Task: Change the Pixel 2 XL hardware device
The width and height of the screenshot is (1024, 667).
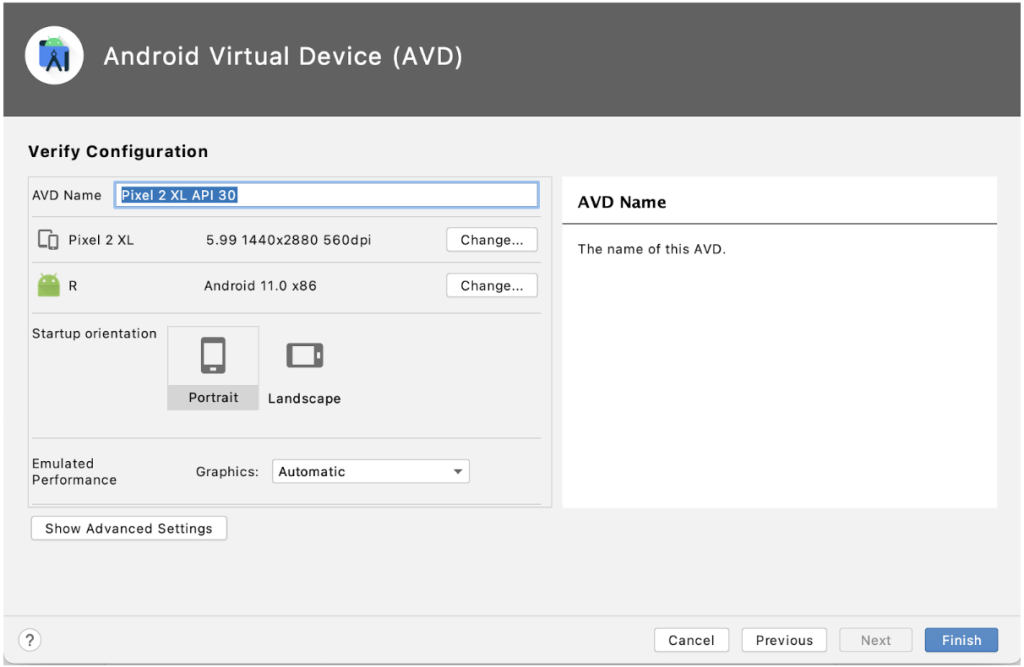Action: [x=491, y=240]
